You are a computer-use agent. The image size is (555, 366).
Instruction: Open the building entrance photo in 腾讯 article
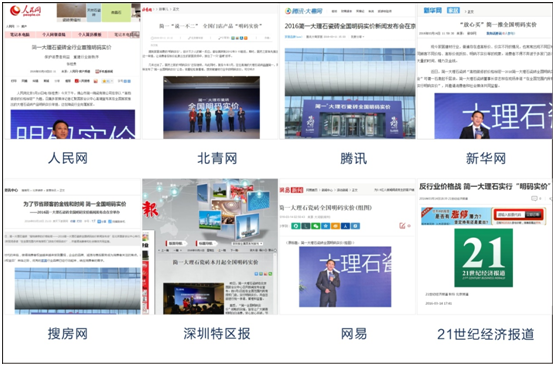click(350, 93)
